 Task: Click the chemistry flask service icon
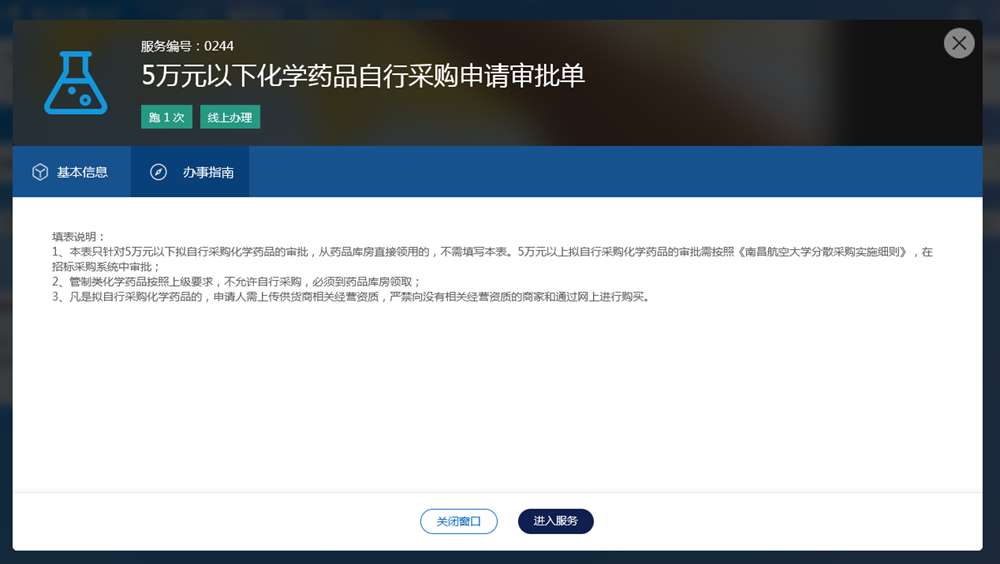76,83
